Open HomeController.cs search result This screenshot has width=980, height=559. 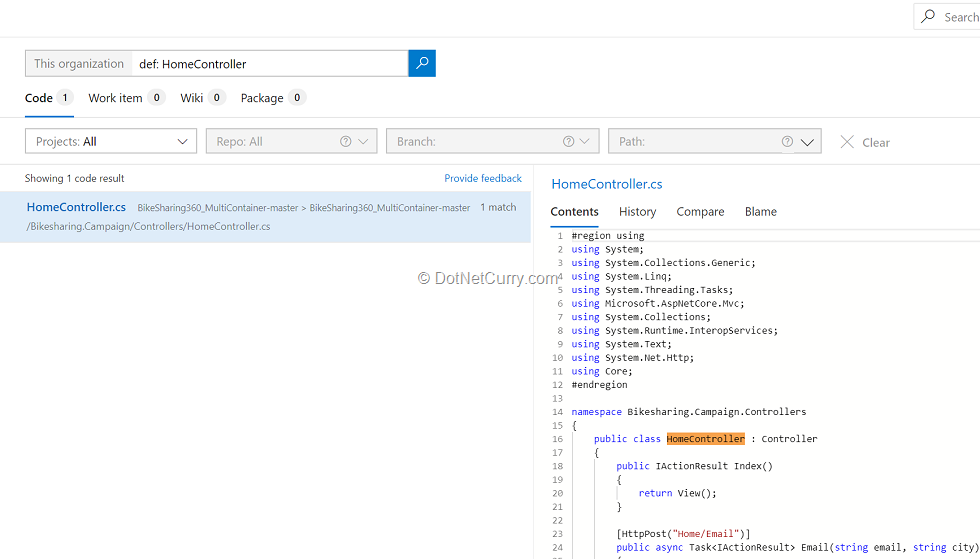click(x=76, y=207)
